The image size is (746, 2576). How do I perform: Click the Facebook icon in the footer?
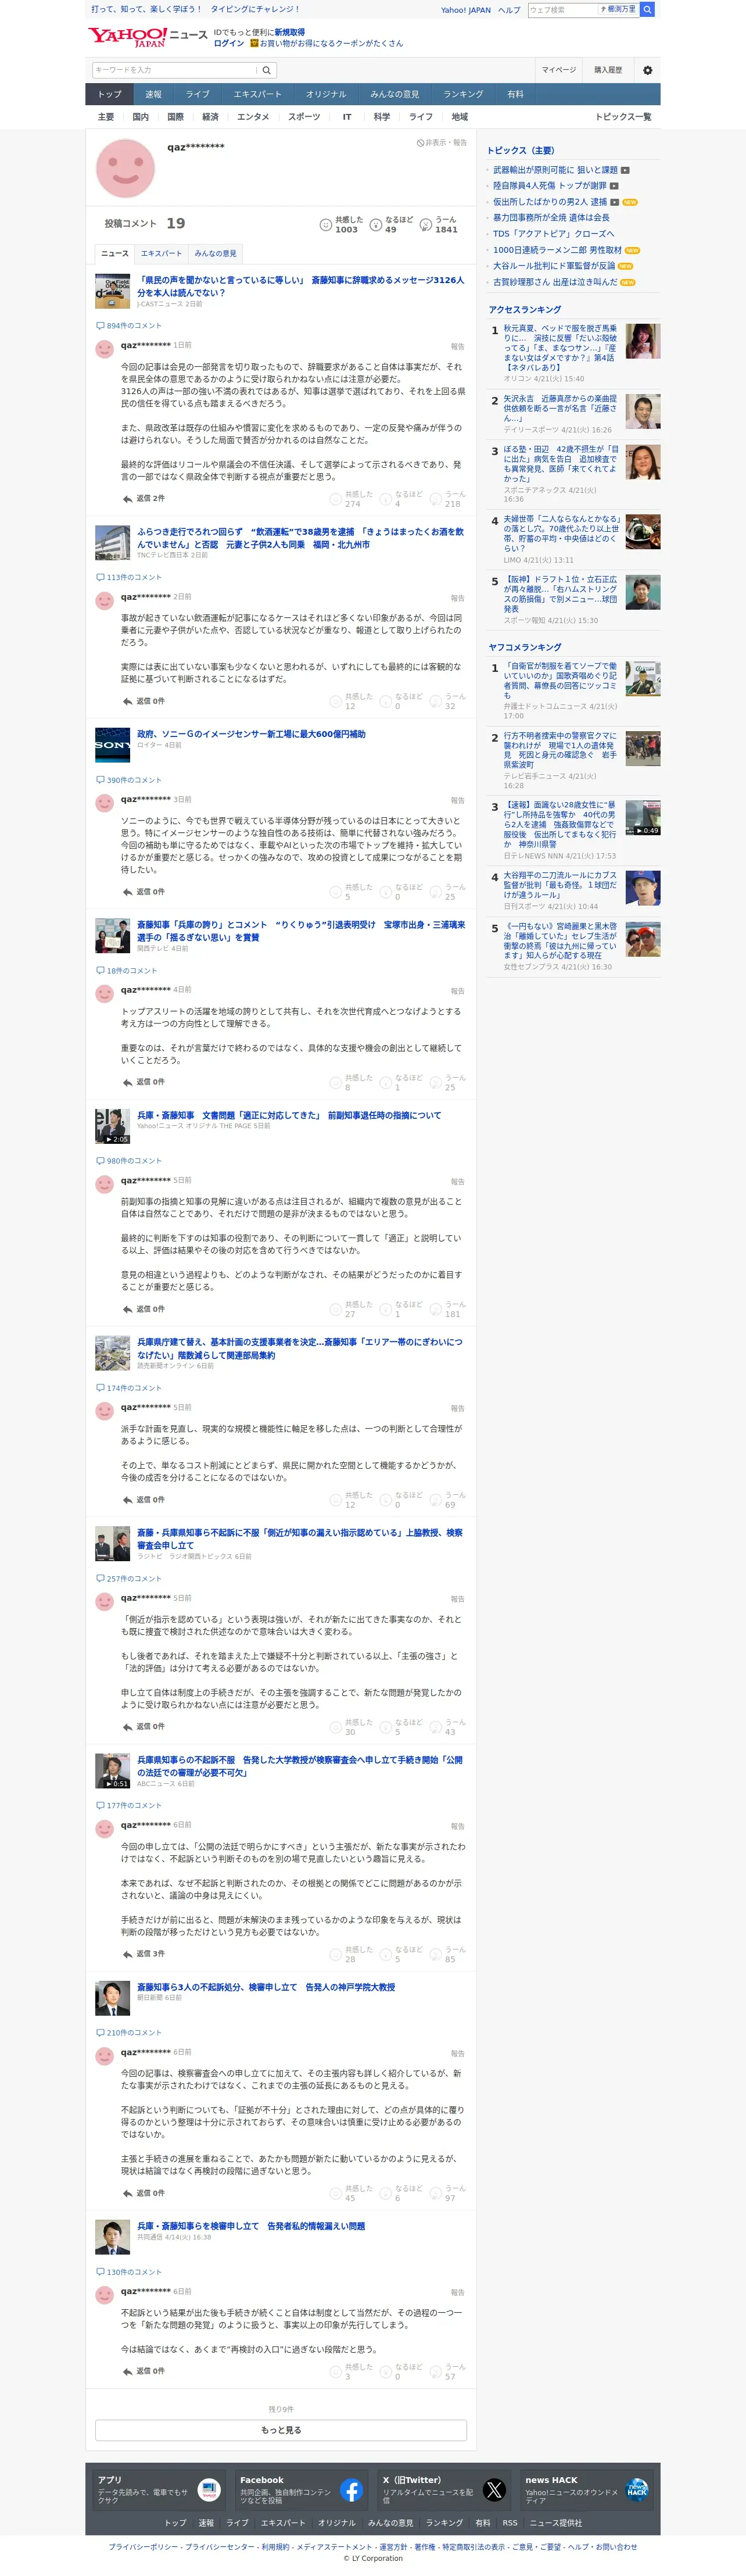point(351,2490)
